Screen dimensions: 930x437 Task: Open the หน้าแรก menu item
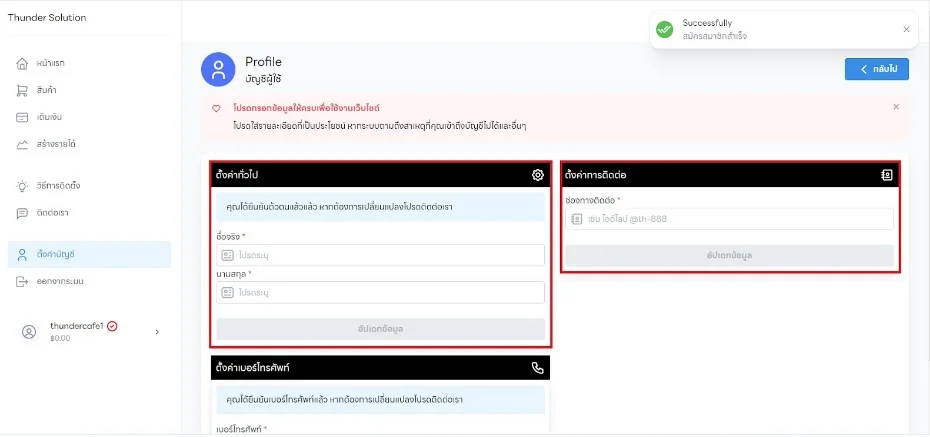(89, 63)
